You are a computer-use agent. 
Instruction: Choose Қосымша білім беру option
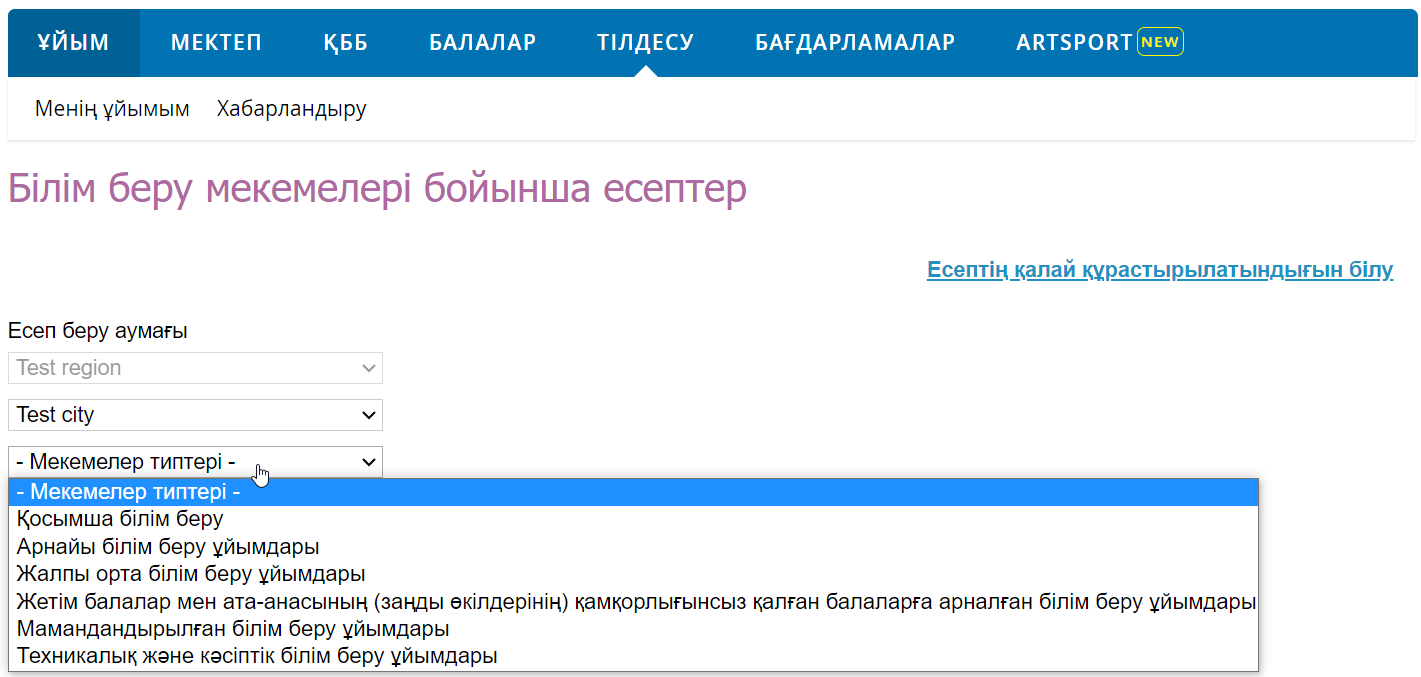coord(120,519)
